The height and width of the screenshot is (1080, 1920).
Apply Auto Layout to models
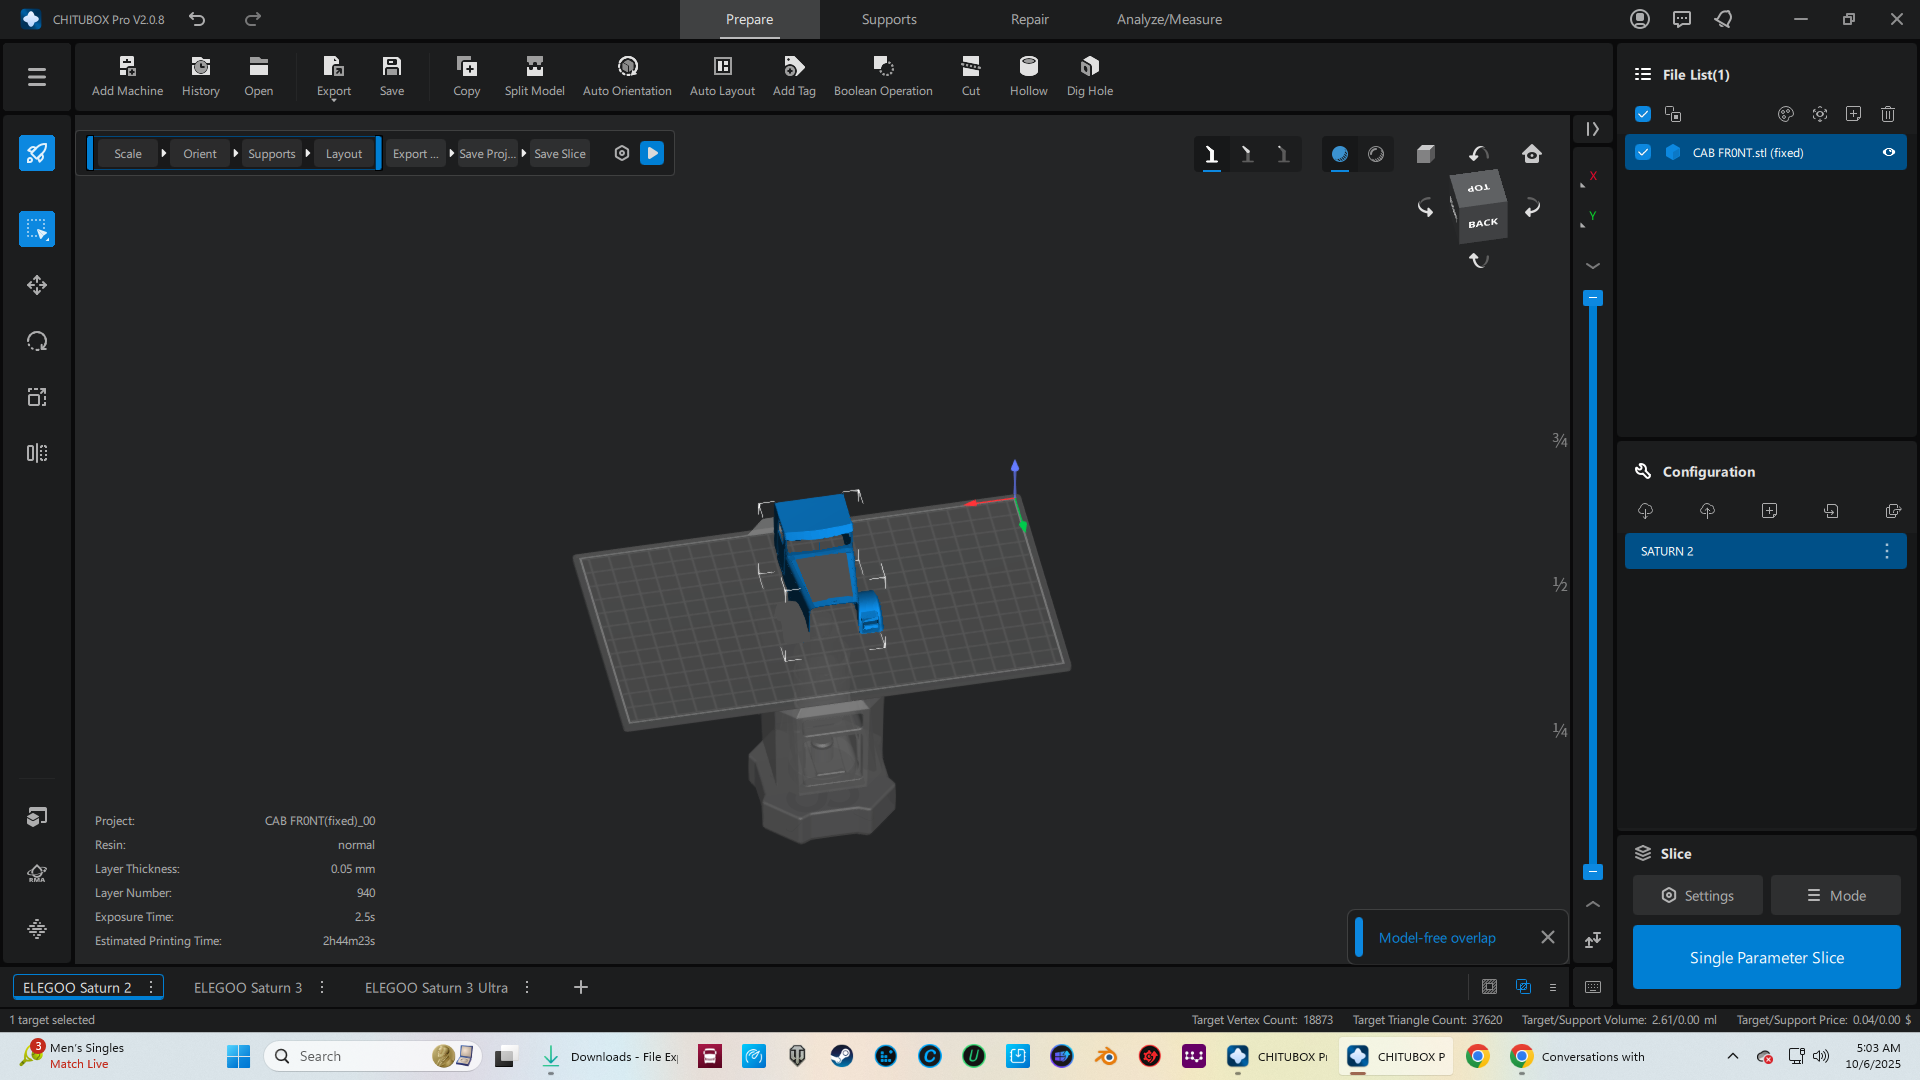click(x=722, y=76)
